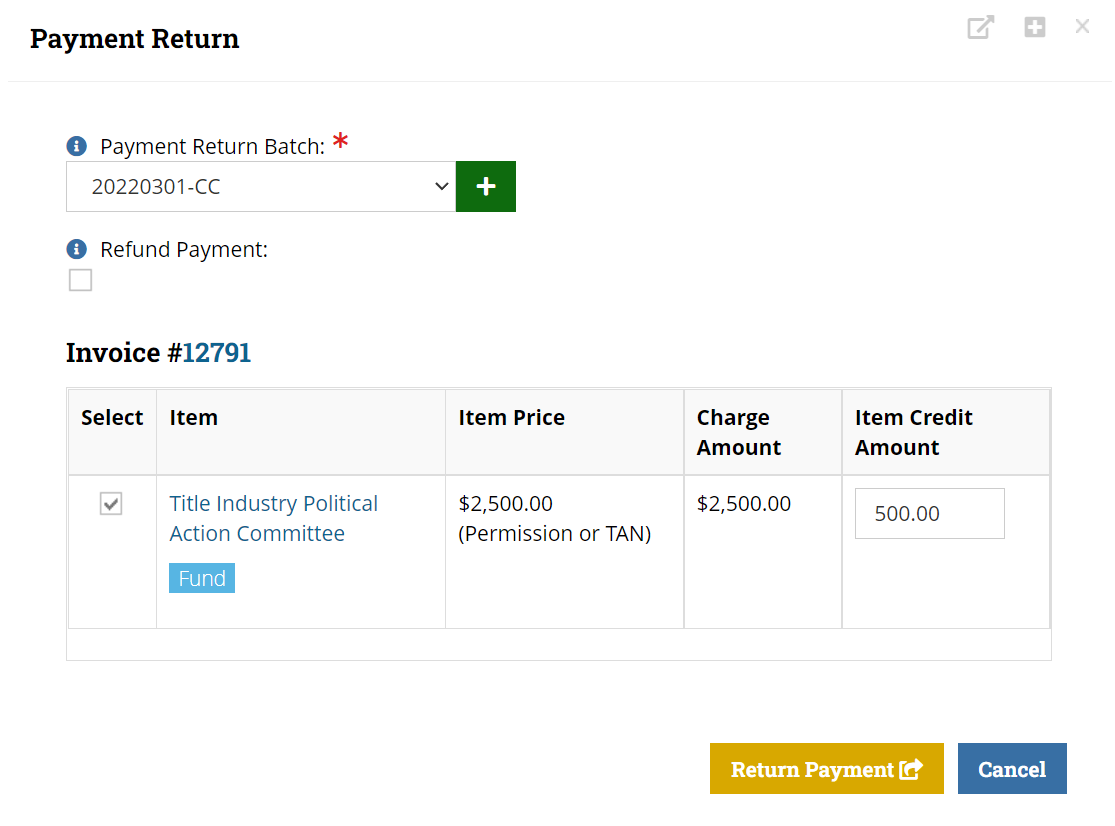Click the Return Payment button text

coord(812,769)
